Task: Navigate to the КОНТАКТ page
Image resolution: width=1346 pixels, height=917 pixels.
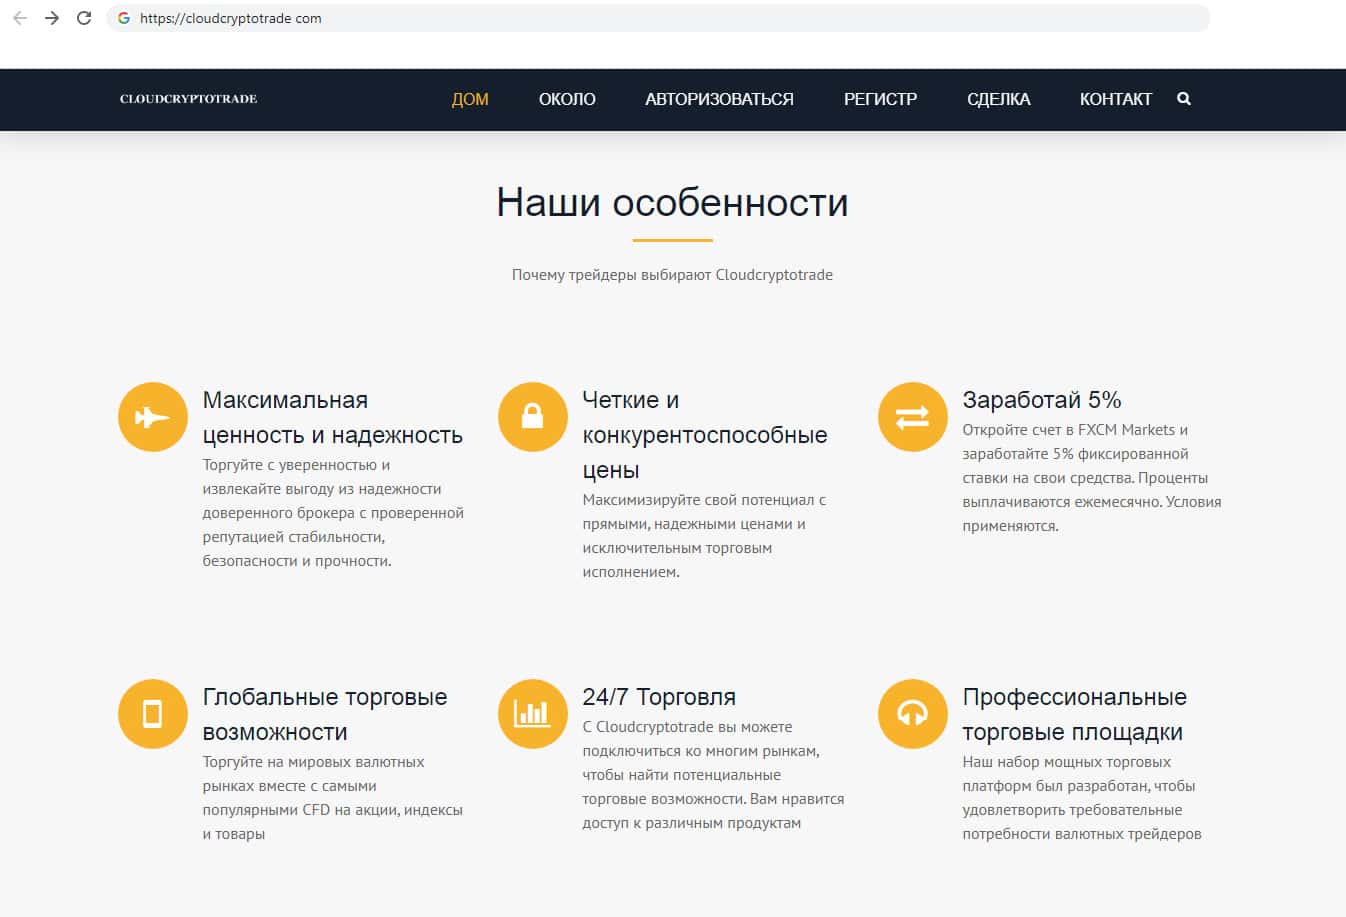Action: point(1115,99)
